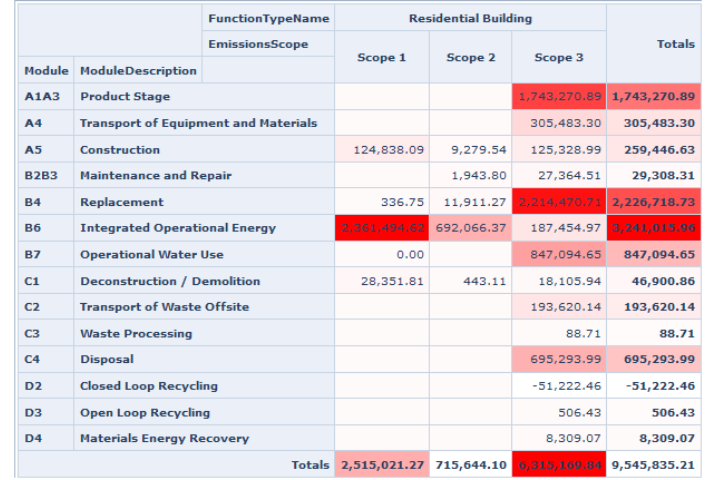The height and width of the screenshot is (480, 720).
Task: Click the Module field header
Action: [46, 71]
